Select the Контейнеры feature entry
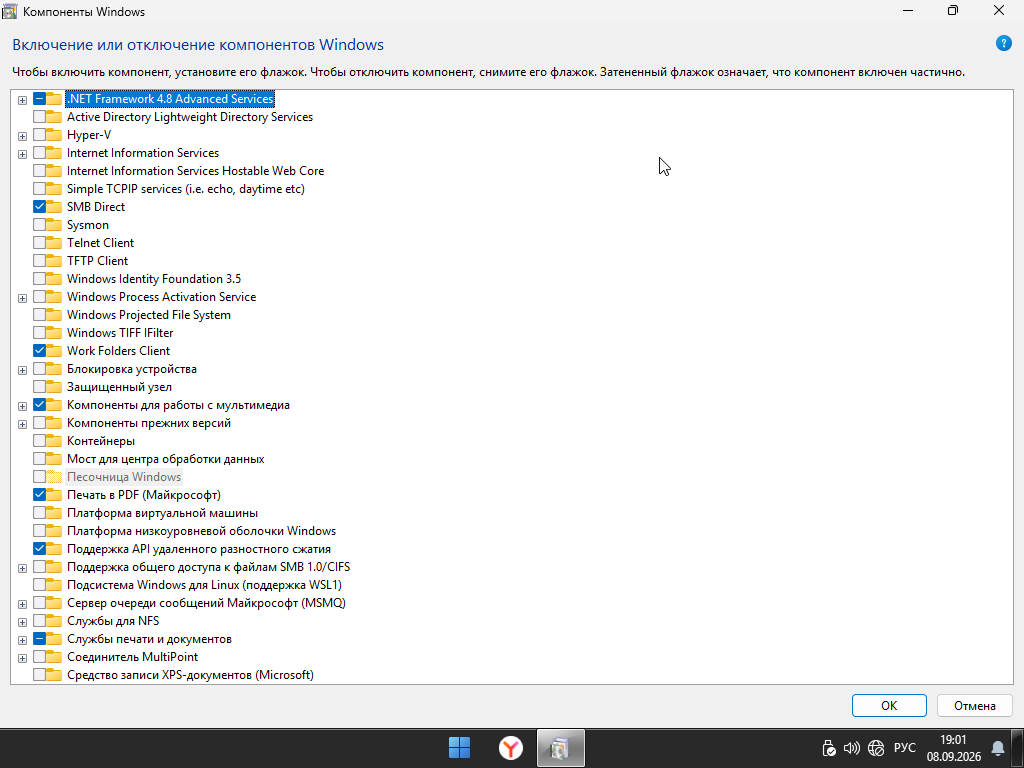 [x=101, y=441]
